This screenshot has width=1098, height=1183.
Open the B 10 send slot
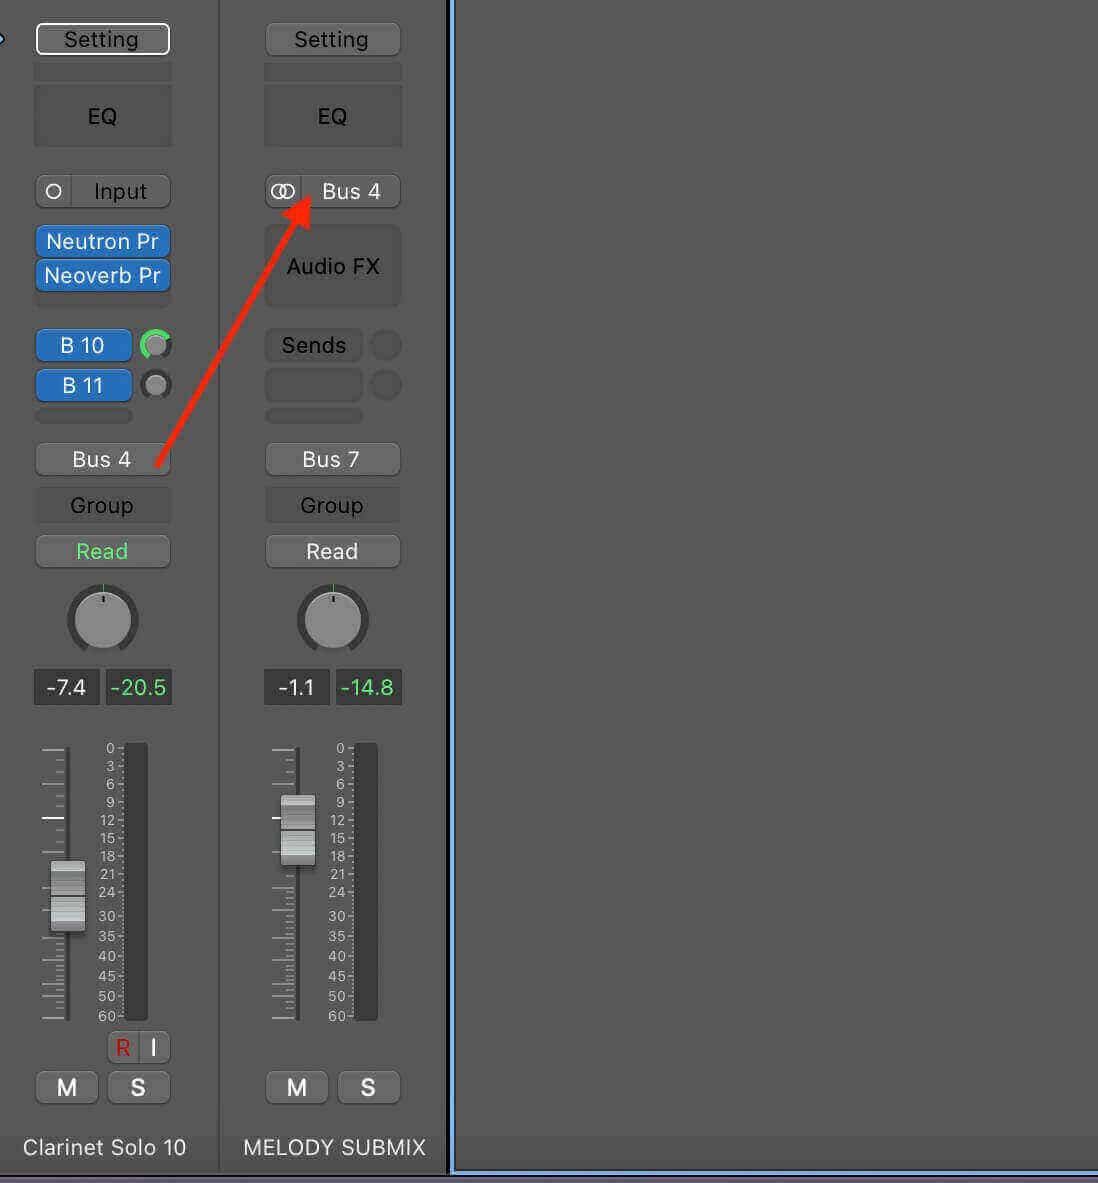coord(83,346)
